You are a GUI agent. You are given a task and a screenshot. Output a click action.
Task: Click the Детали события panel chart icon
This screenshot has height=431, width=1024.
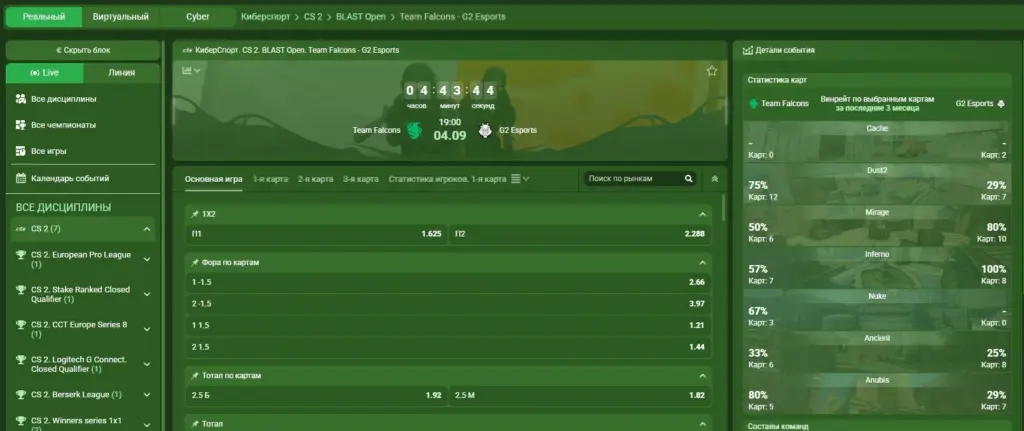point(748,50)
